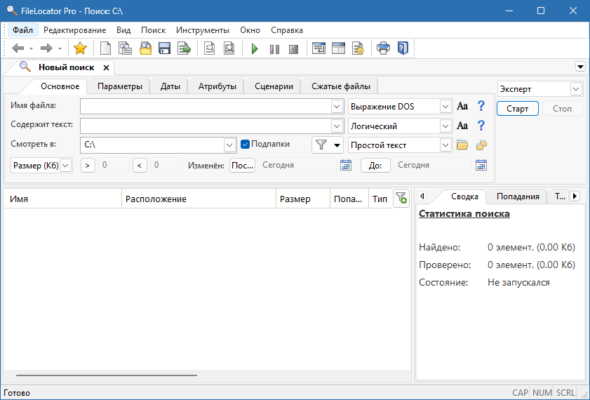Viewport: 590px width, 400px height.
Task: Click the second document preview toolbar icon
Action: point(229,48)
